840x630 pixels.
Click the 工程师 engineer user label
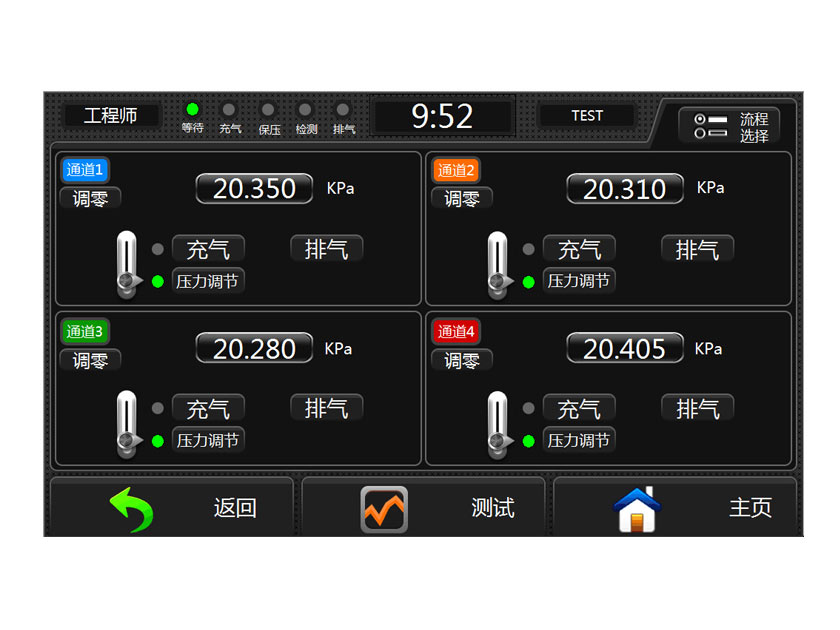[x=111, y=116]
